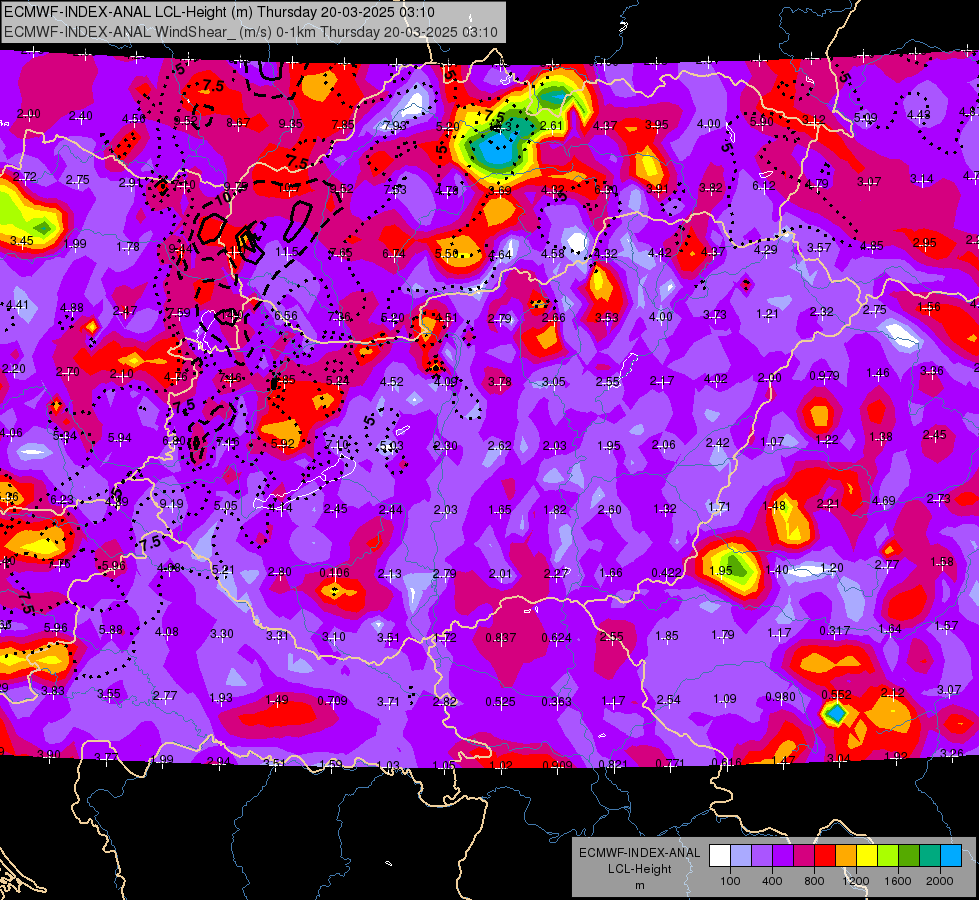Click the grid value "5.88"
This screenshot has height=900, width=979.
click(111, 630)
